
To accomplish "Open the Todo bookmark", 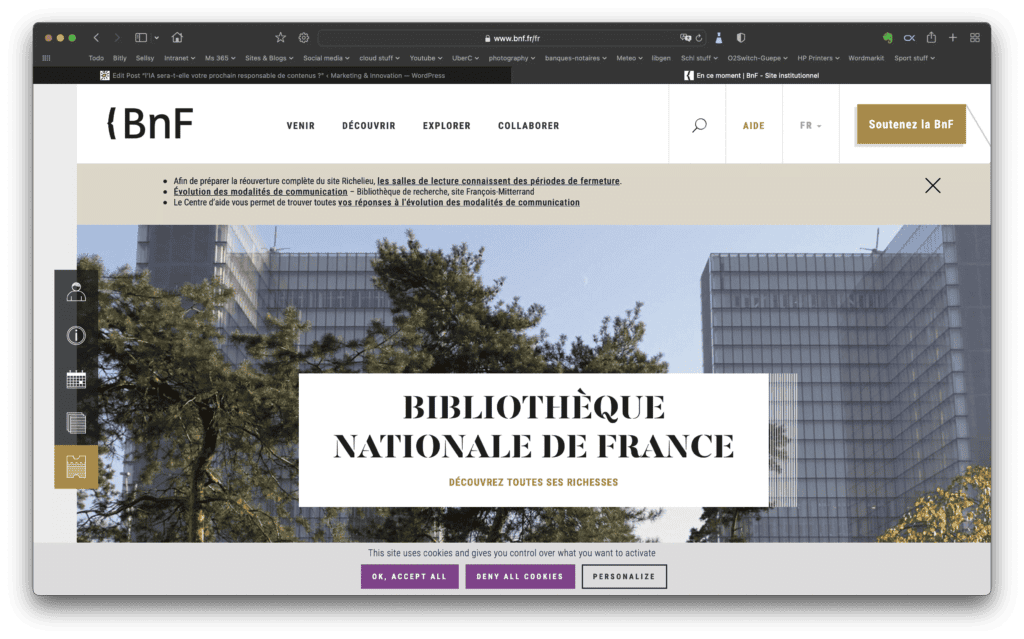I will (96, 58).
